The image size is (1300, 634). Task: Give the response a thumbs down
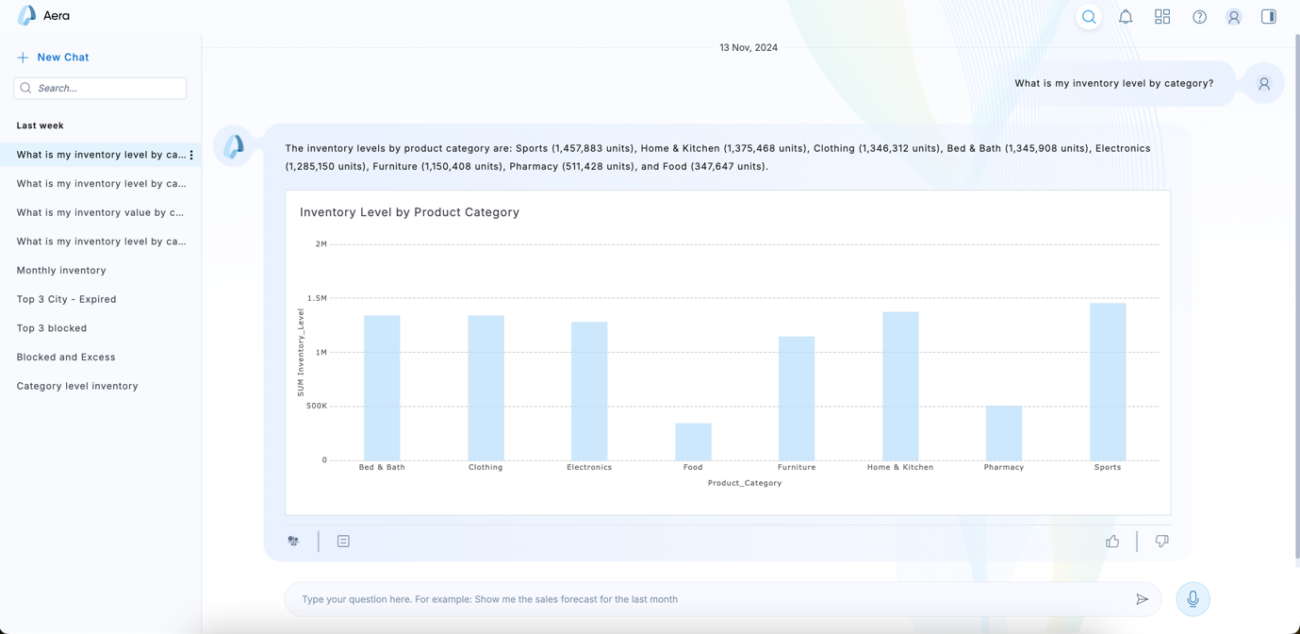pos(1161,540)
